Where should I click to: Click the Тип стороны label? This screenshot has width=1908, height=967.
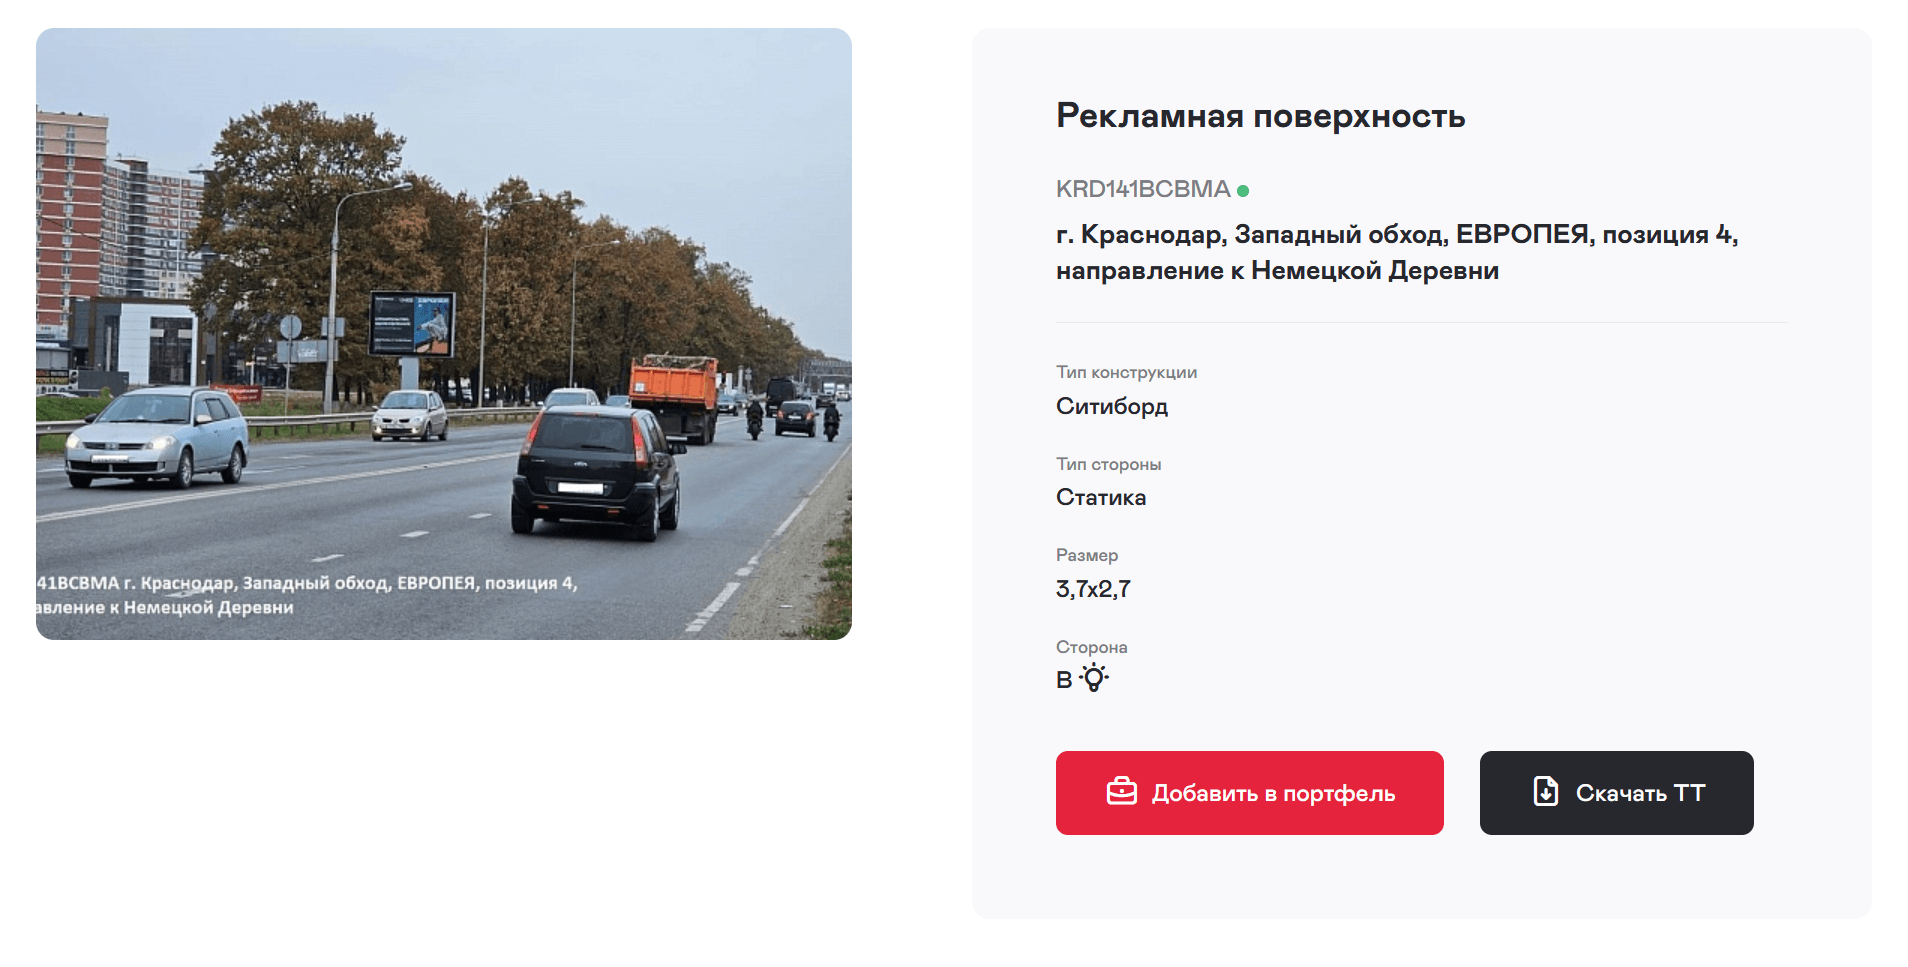[x=1108, y=464]
